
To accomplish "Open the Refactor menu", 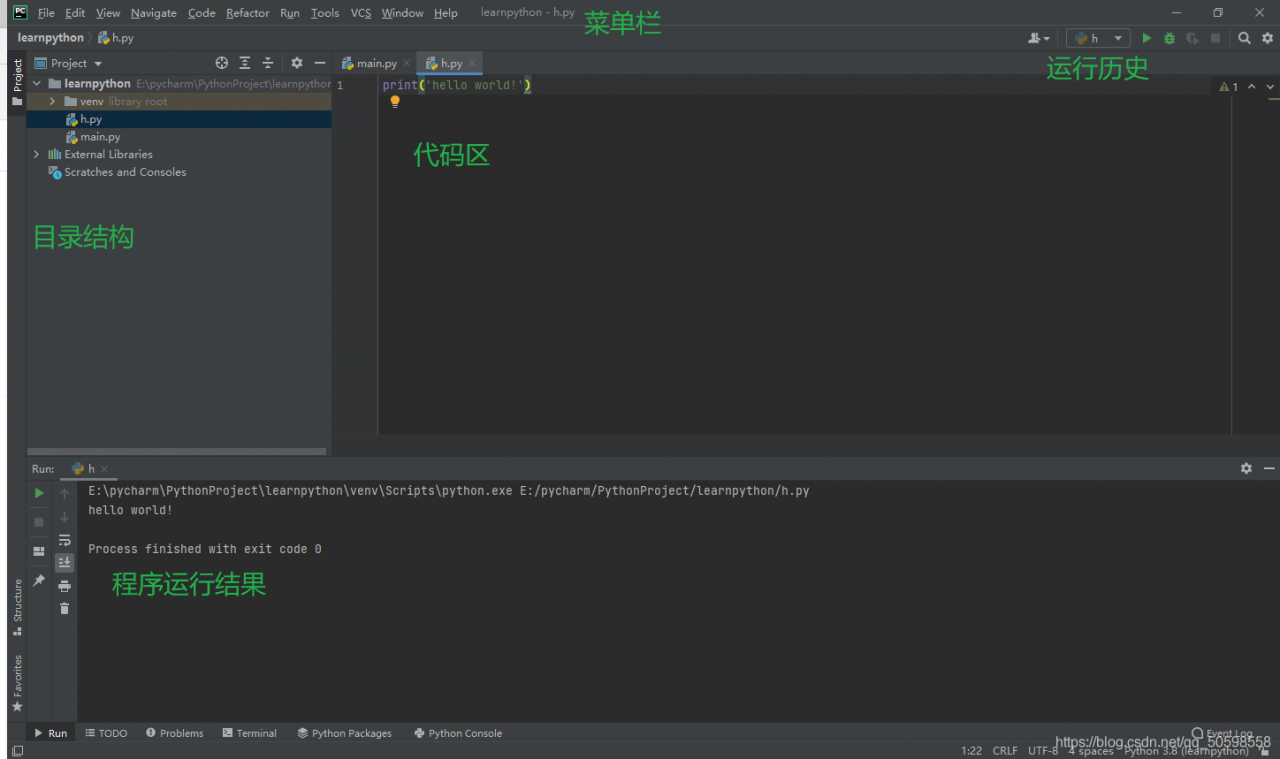I will 247,13.
